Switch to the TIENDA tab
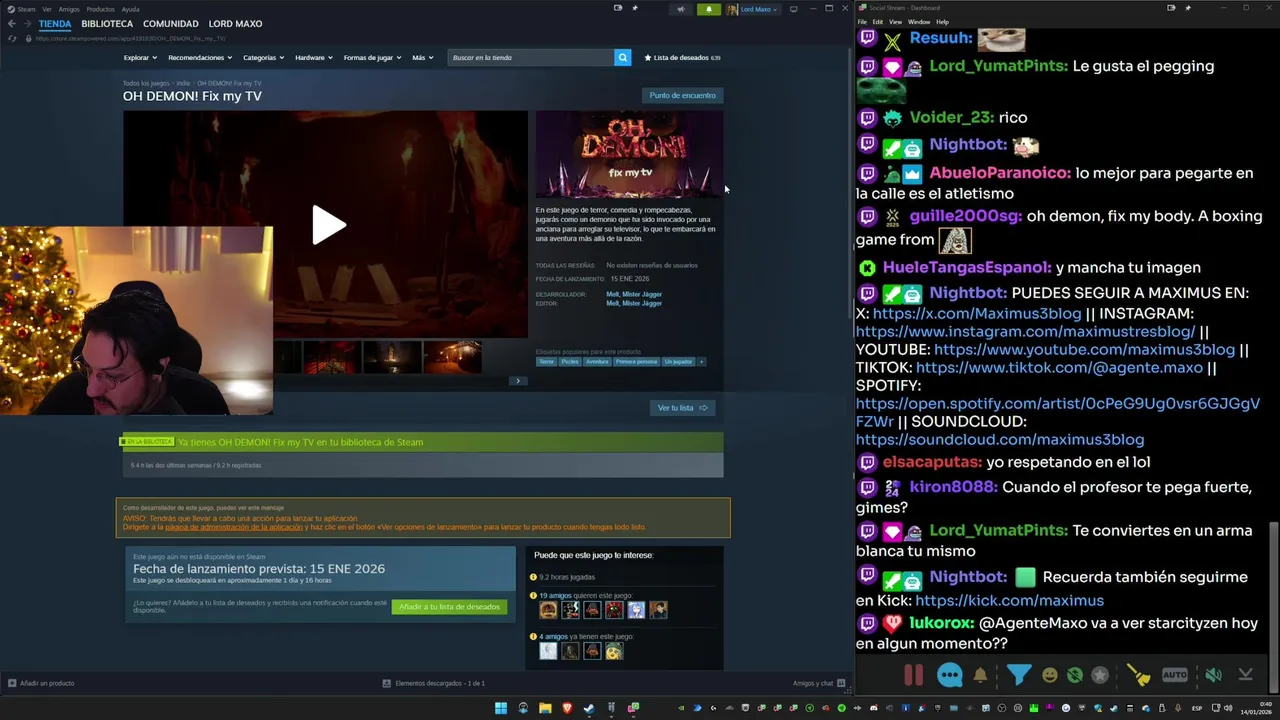The height and width of the screenshot is (720, 1280). click(x=55, y=23)
